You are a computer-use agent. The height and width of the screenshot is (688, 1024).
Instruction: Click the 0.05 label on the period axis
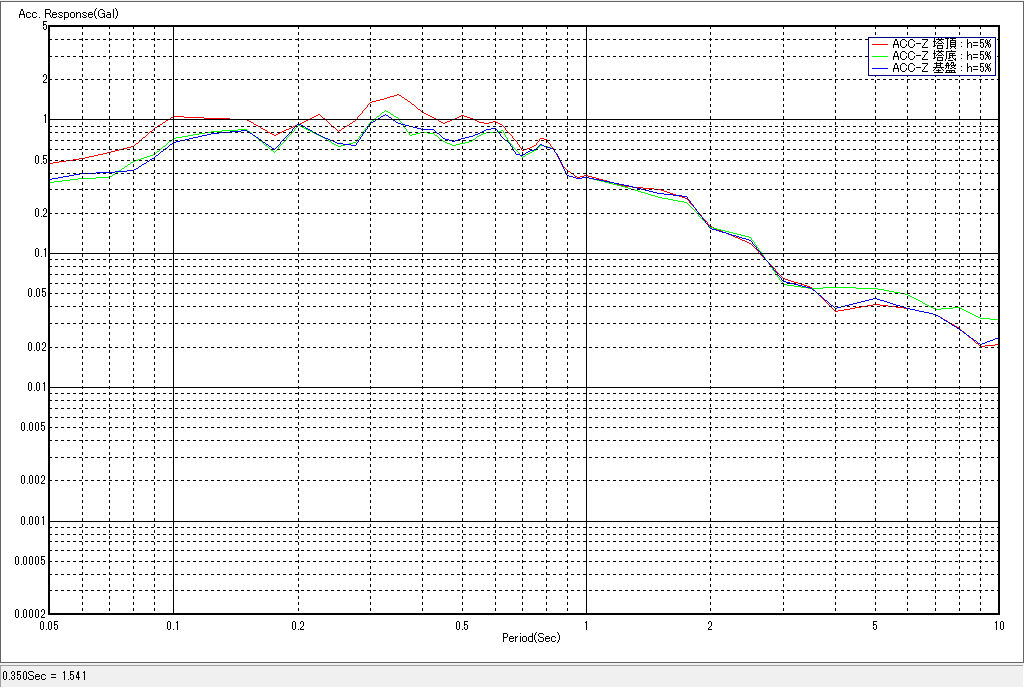click(x=49, y=624)
